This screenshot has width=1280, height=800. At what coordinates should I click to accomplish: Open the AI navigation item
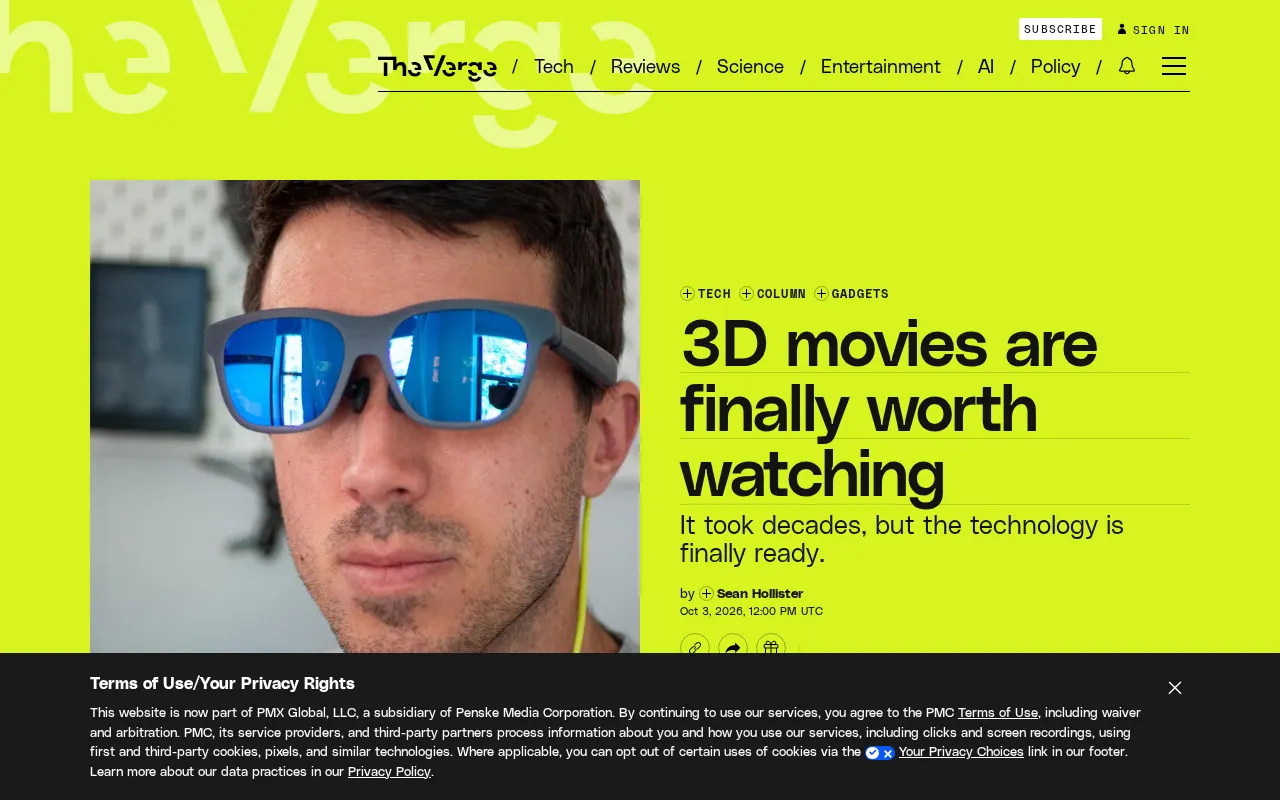tap(986, 66)
